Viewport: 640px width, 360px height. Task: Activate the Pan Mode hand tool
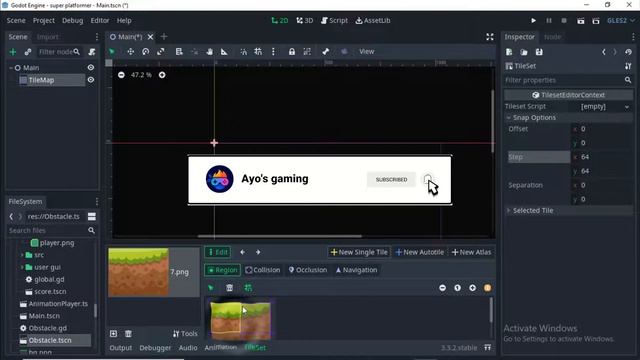click(x=209, y=51)
